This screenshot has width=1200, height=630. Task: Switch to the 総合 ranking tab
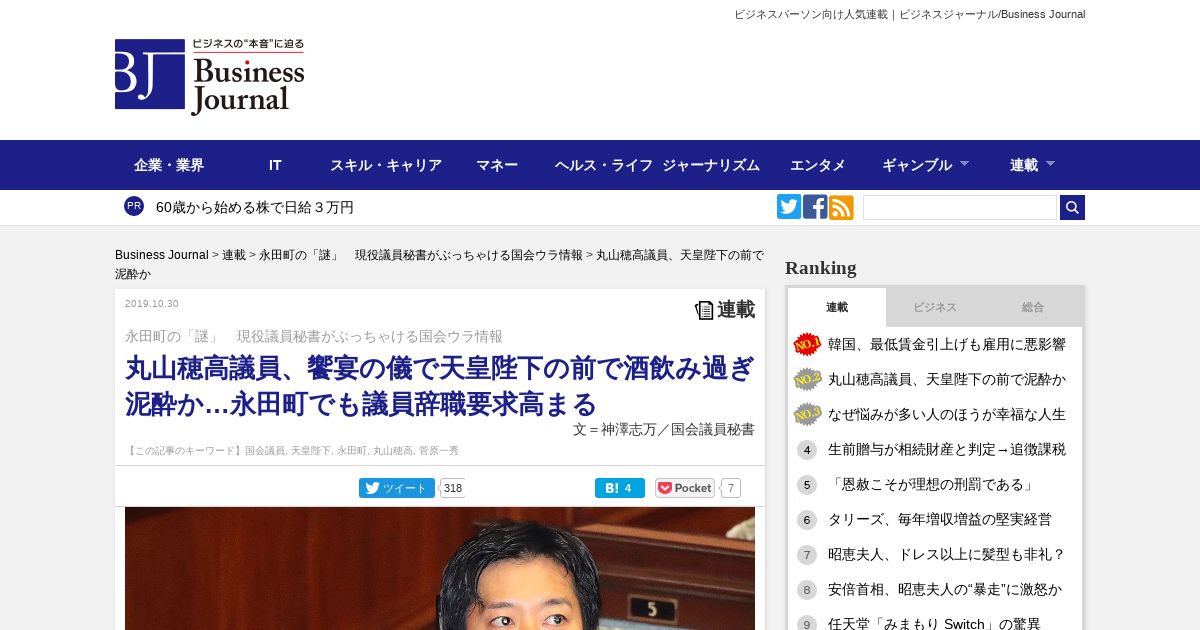tap(1033, 307)
